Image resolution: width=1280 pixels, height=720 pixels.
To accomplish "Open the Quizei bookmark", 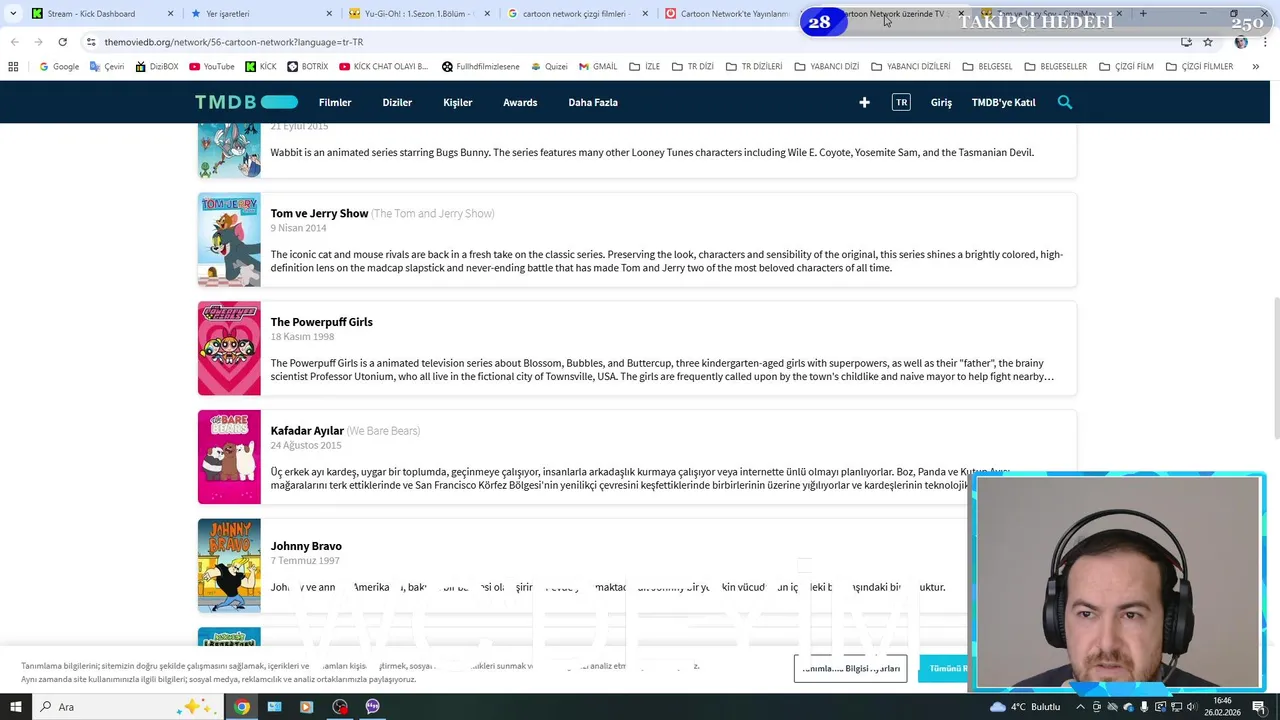I will [549, 66].
